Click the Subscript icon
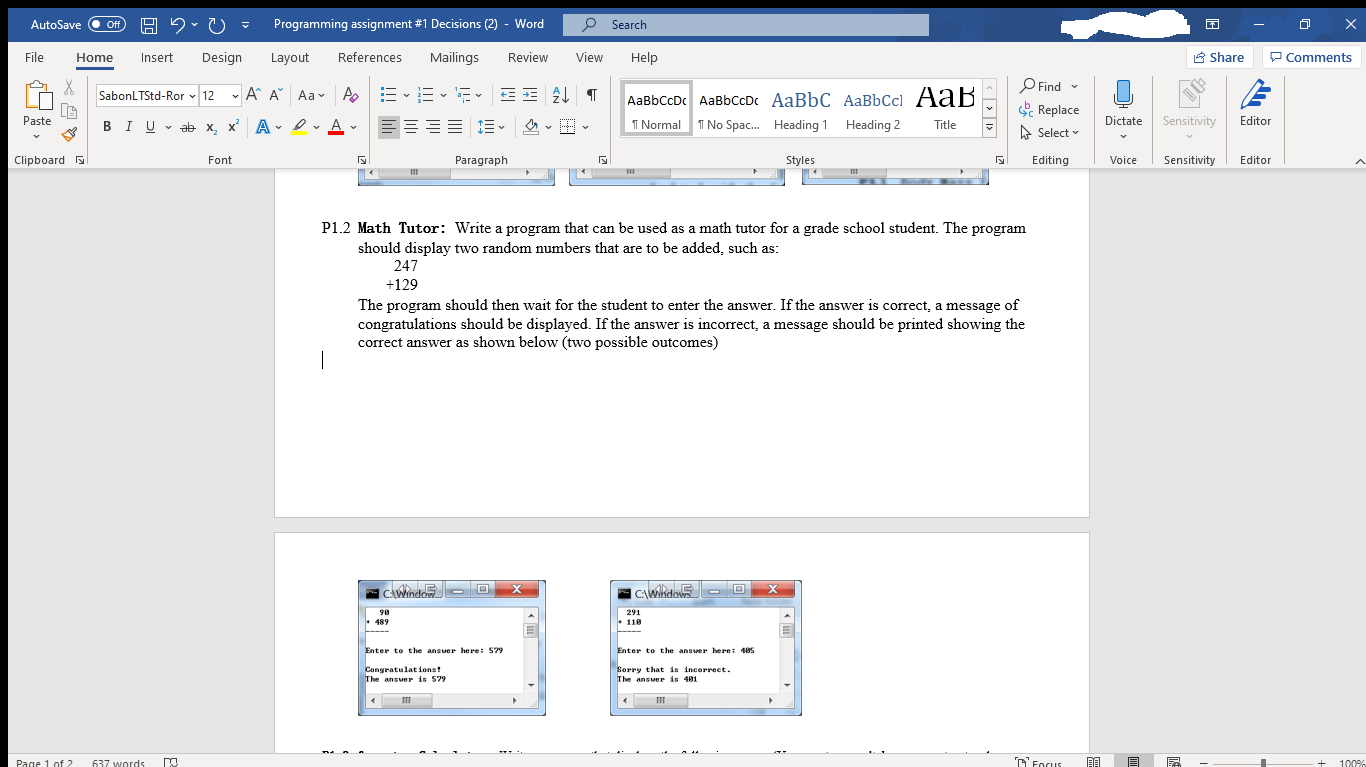Screen dimensions: 1366x767 tap(211, 126)
